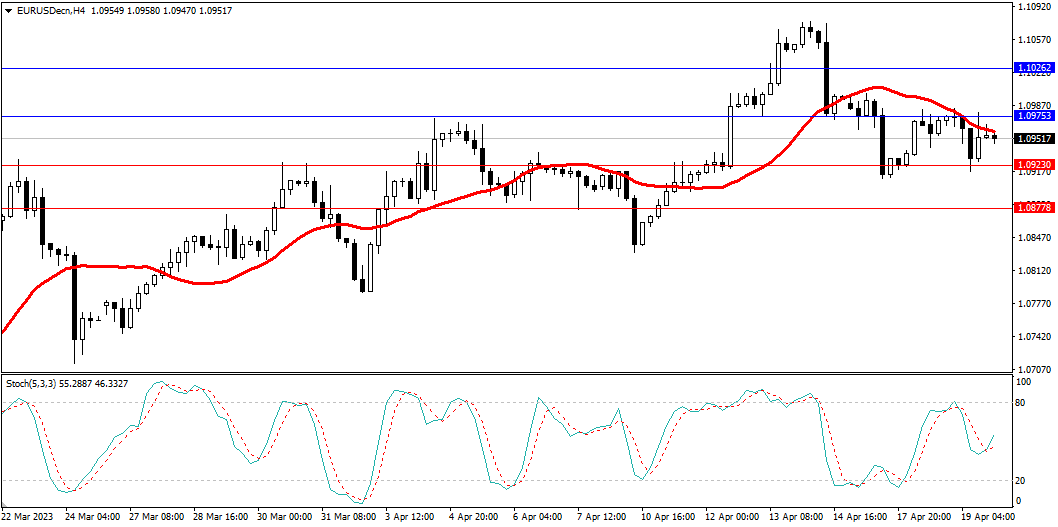Click the 10 Apr 16:00 time label
1058x527 pixels.
(670, 517)
